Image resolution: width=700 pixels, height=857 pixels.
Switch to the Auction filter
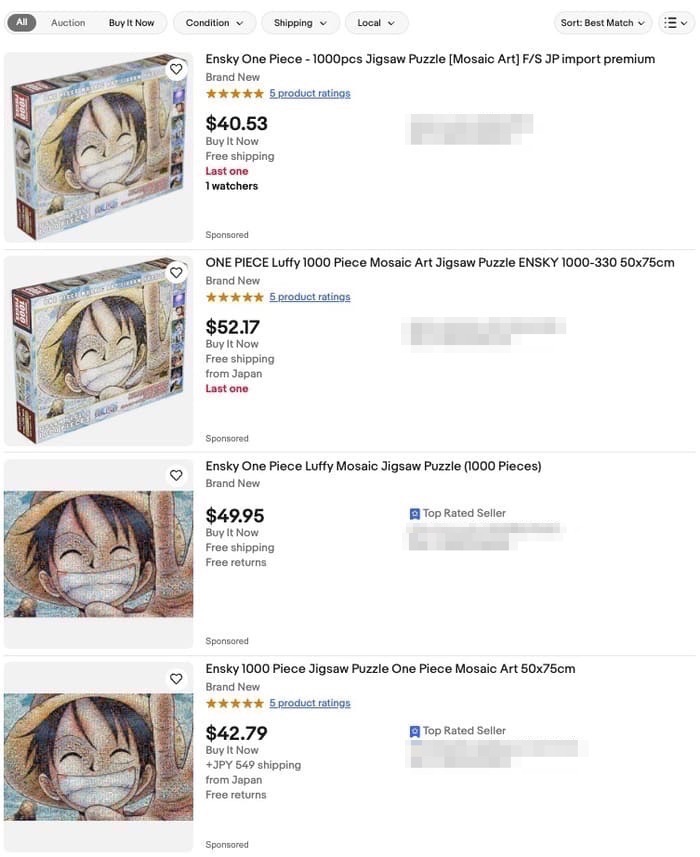point(68,23)
